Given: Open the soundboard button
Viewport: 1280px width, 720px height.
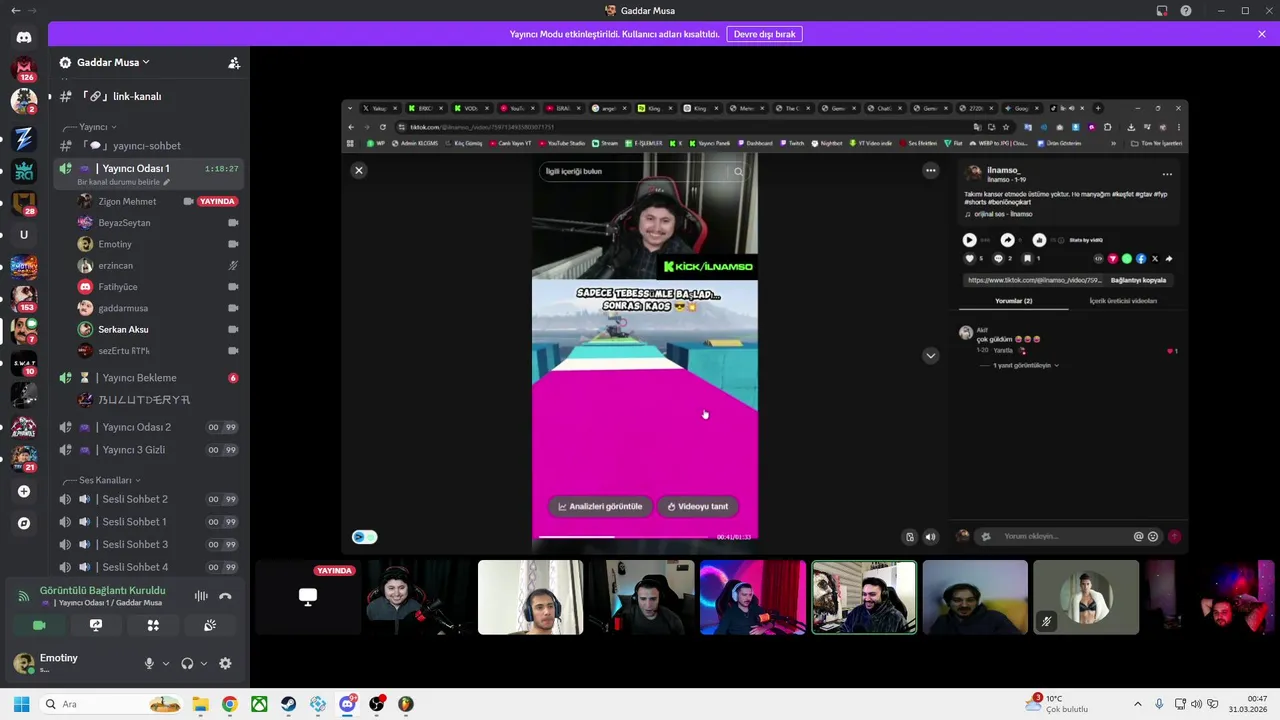Looking at the screenshot, I should click(210, 625).
